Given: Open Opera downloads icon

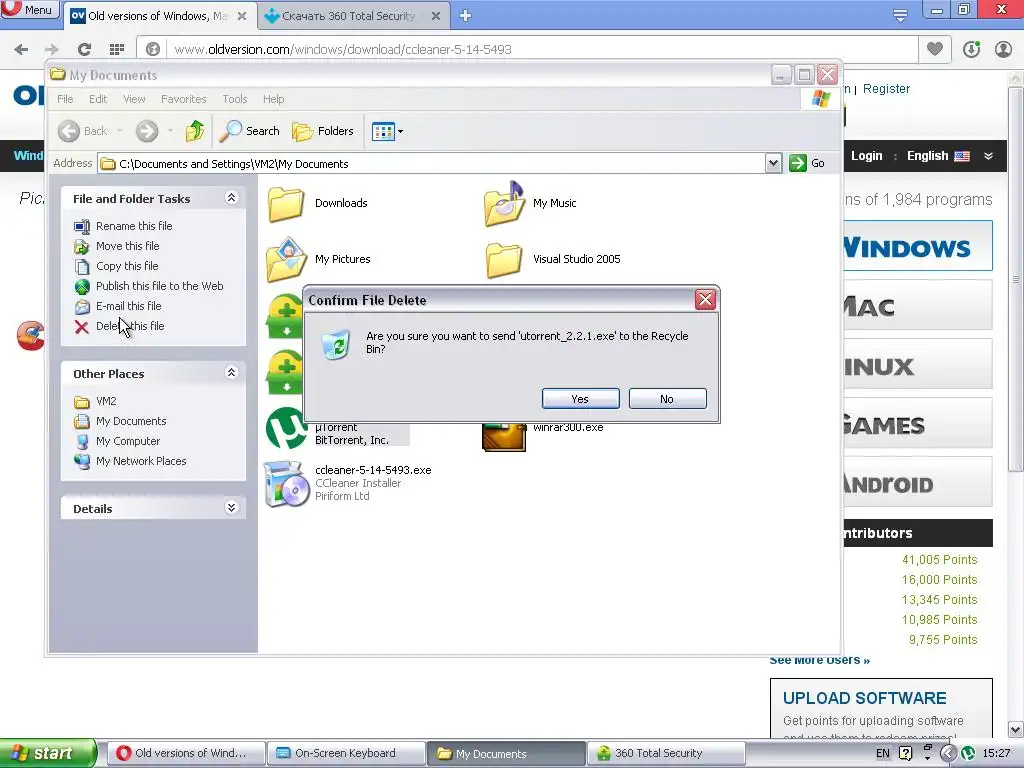Looking at the screenshot, I should tap(971, 49).
